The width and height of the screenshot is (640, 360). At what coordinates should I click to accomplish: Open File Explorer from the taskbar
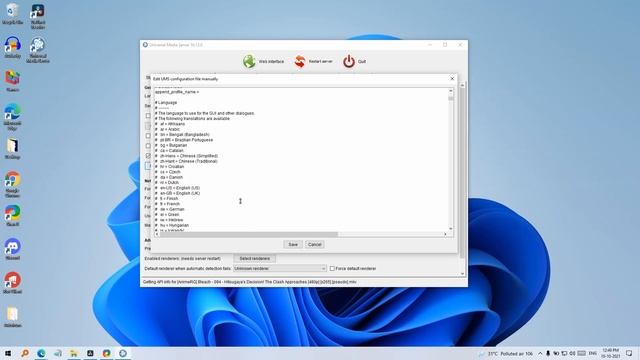(73, 353)
